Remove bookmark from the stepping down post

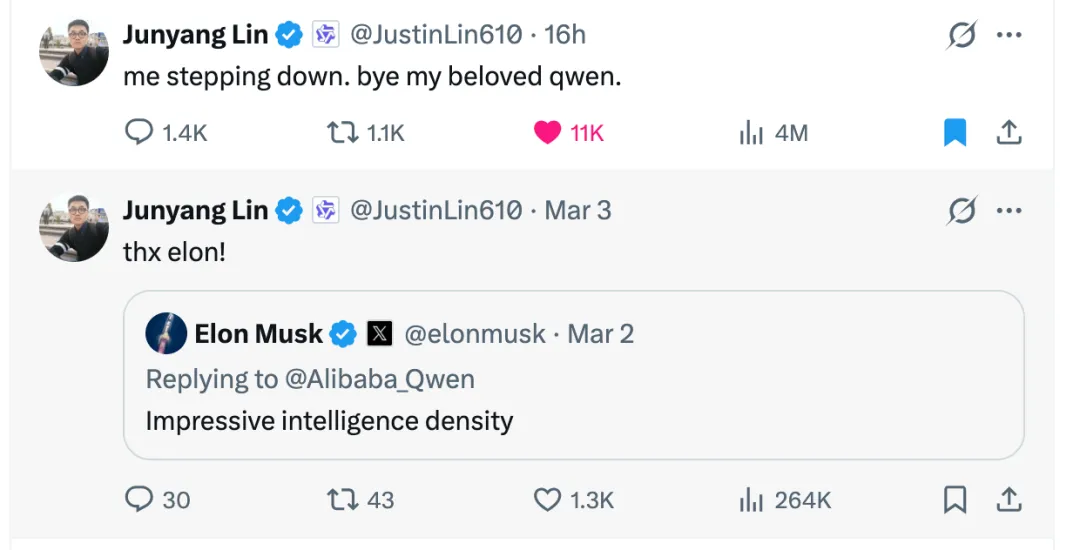click(x=955, y=132)
